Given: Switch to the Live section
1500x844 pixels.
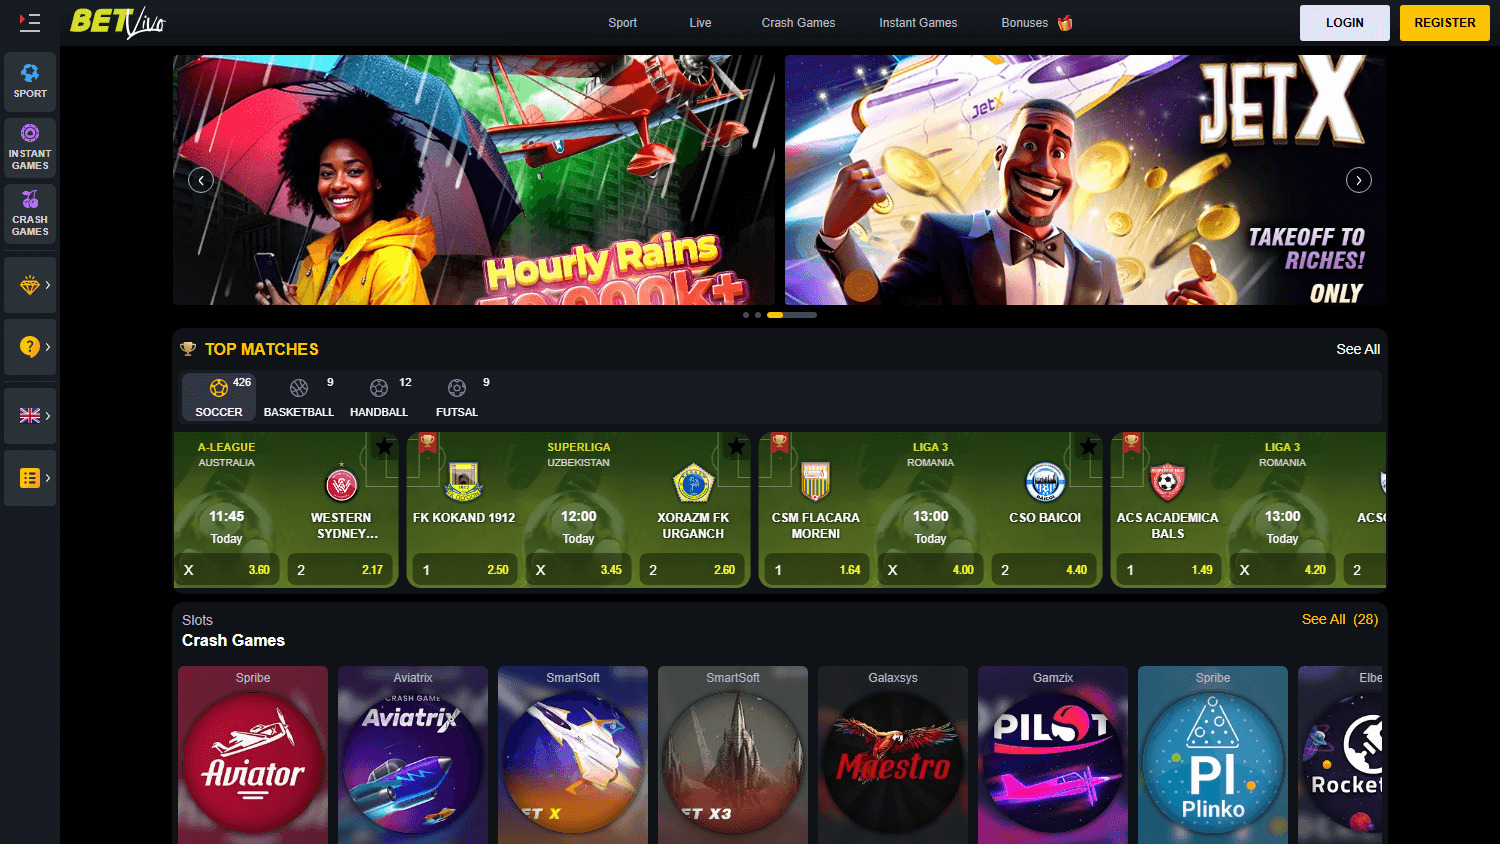Looking at the screenshot, I should coord(700,22).
